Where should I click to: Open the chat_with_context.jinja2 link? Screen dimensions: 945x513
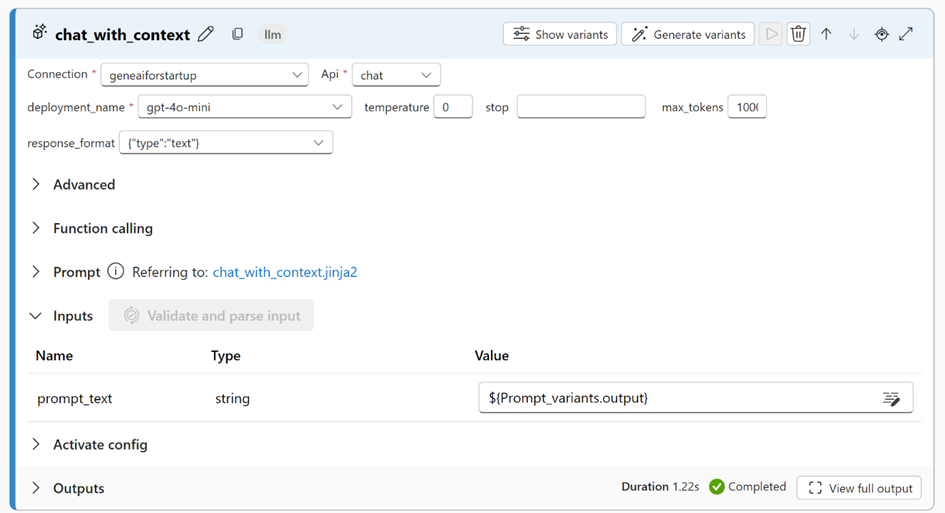285,272
